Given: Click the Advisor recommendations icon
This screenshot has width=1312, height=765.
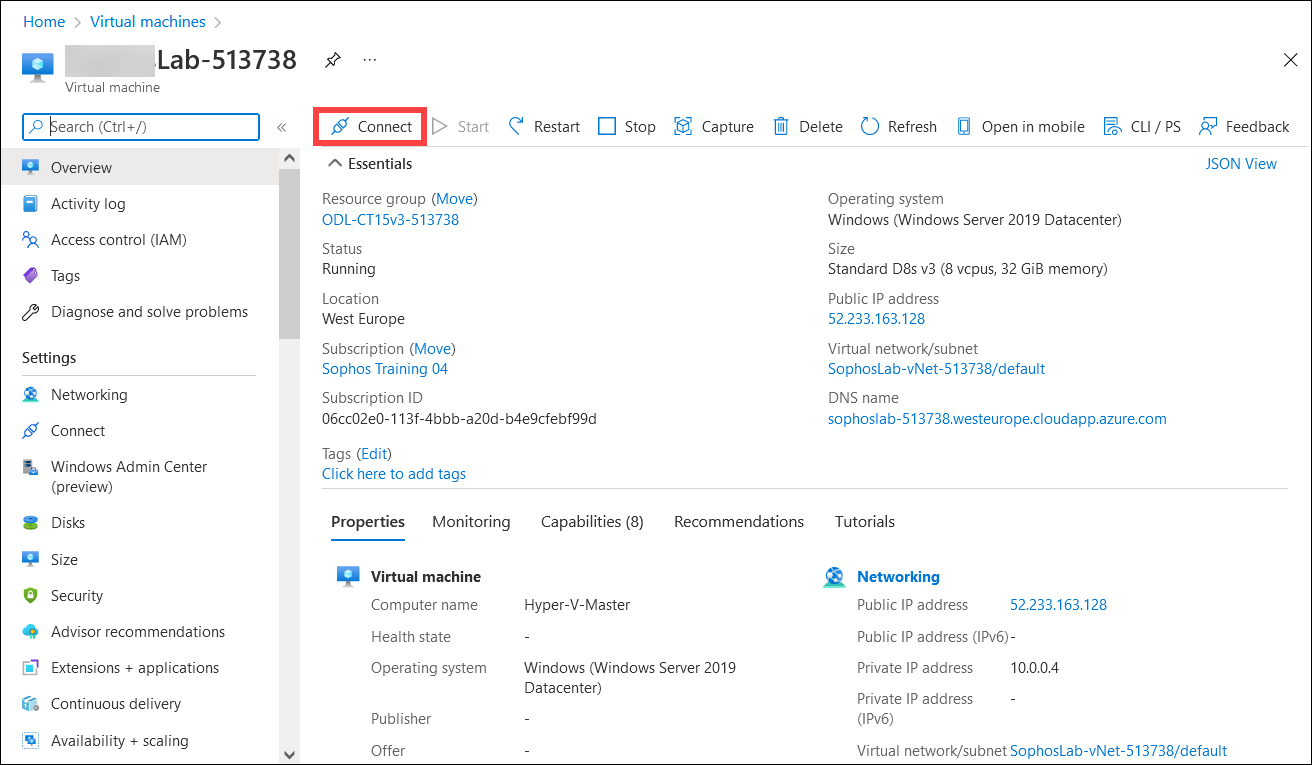Looking at the screenshot, I should 31,632.
